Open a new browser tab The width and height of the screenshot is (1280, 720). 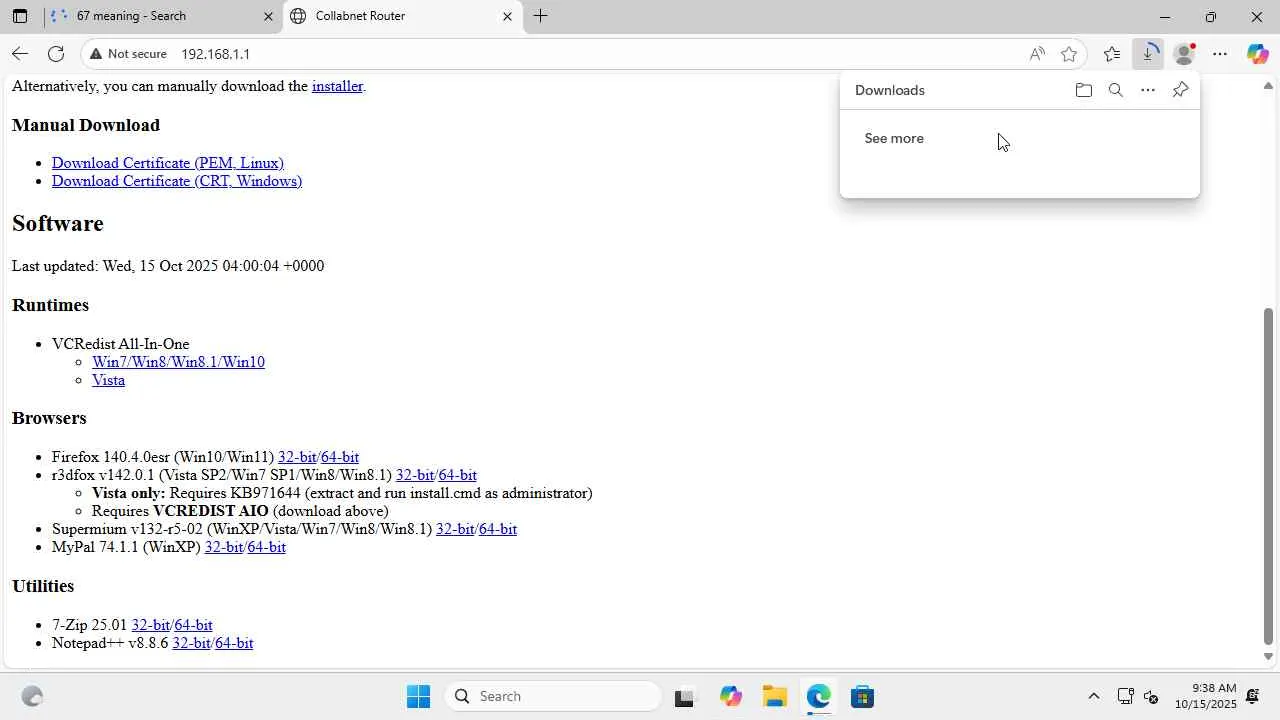point(540,16)
